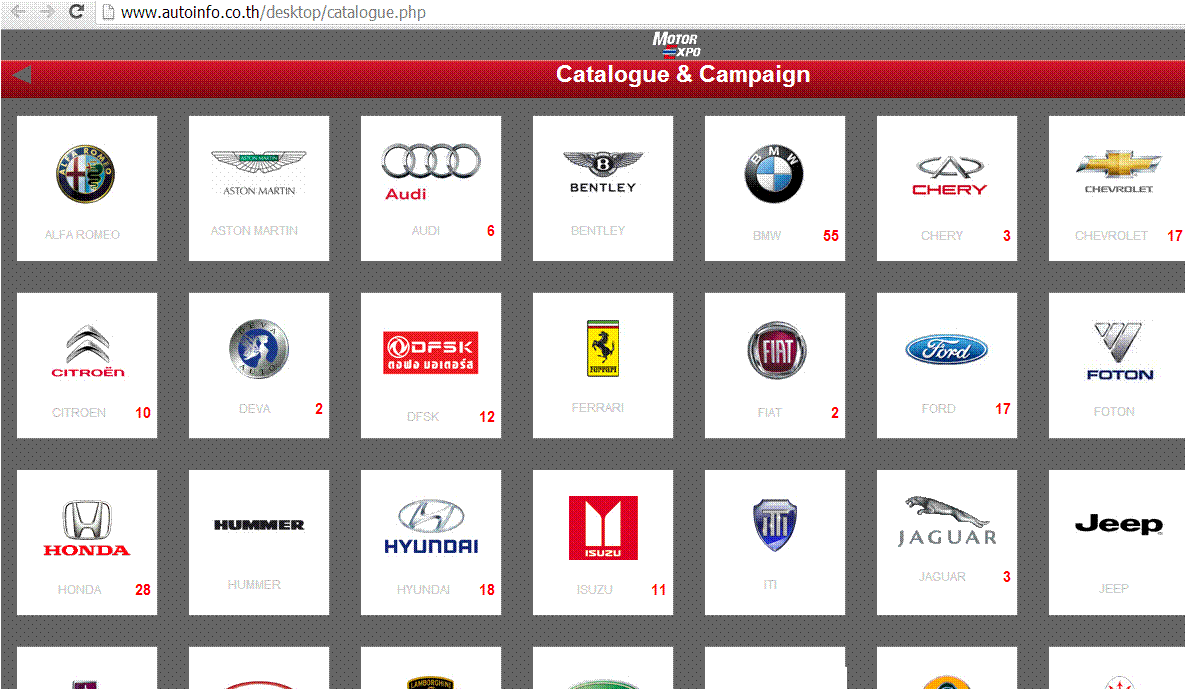Click the Motor Expo logo
The width and height of the screenshot is (1186, 690).
click(676, 45)
